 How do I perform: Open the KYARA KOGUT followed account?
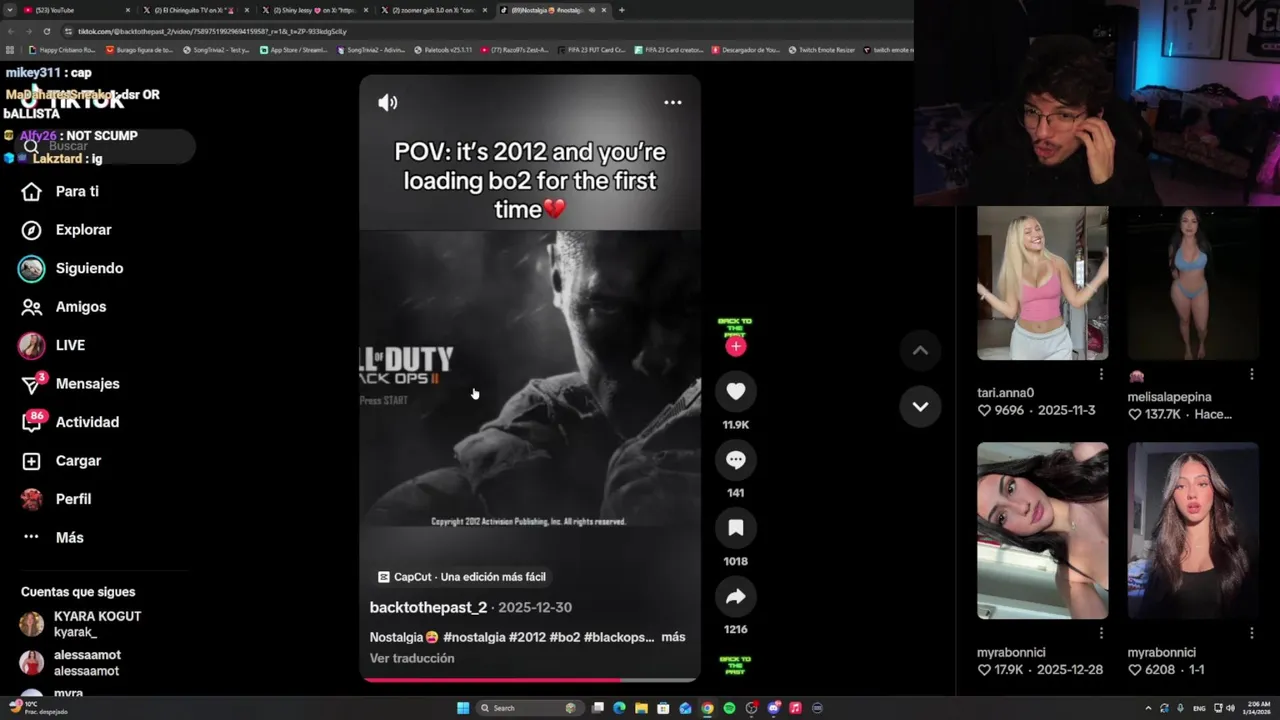[80, 624]
